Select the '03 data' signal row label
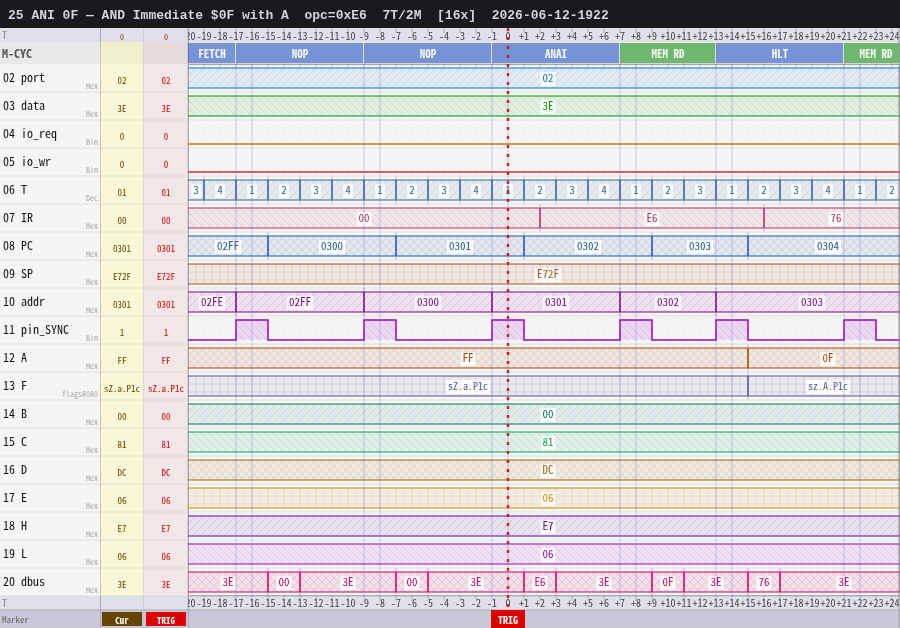Image resolution: width=900 pixels, height=628 pixels. [x=24, y=106]
